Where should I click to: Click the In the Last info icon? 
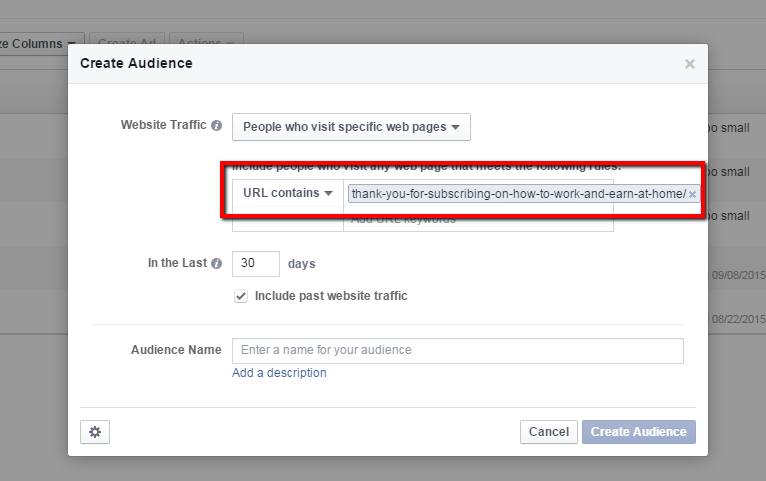click(x=216, y=264)
